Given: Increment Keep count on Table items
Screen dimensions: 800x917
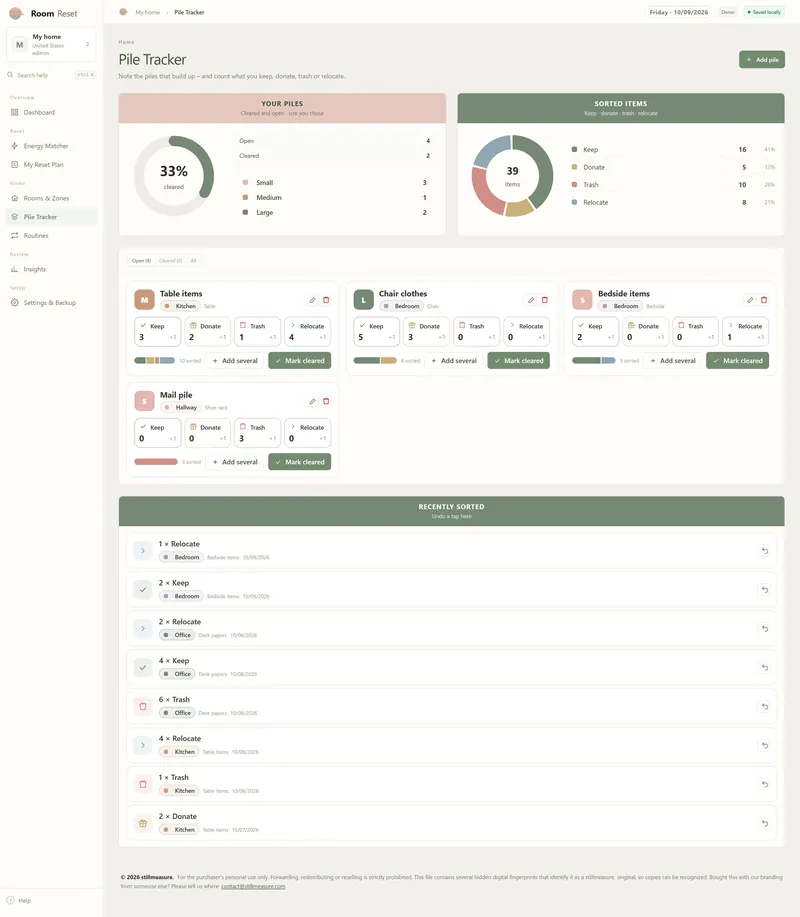Looking at the screenshot, I should click(157, 332).
